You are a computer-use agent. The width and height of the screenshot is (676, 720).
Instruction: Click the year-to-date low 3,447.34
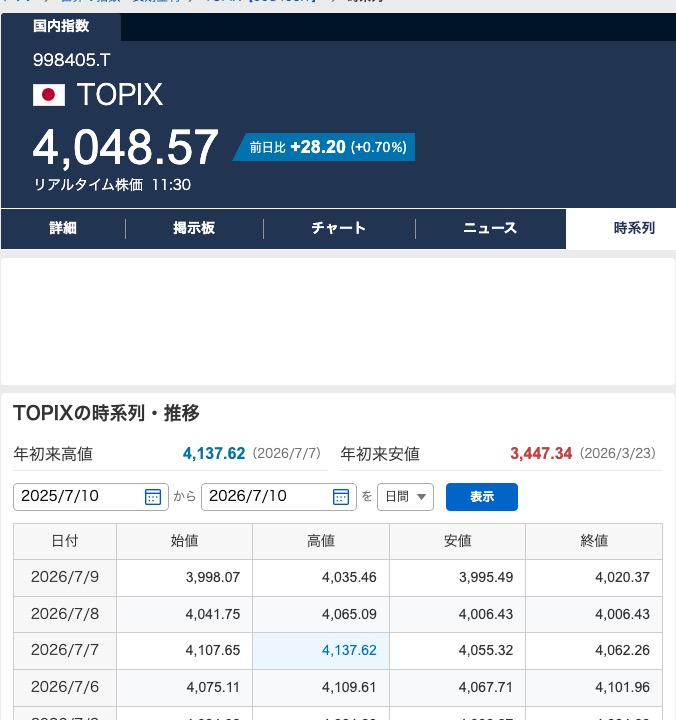541,454
